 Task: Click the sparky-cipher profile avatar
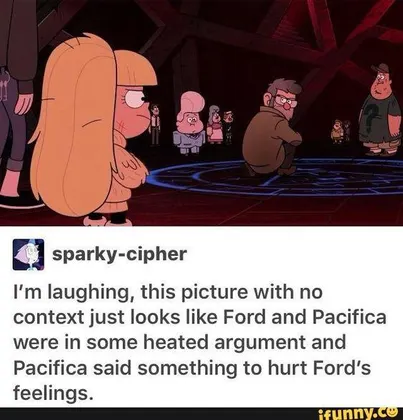pos(28,254)
